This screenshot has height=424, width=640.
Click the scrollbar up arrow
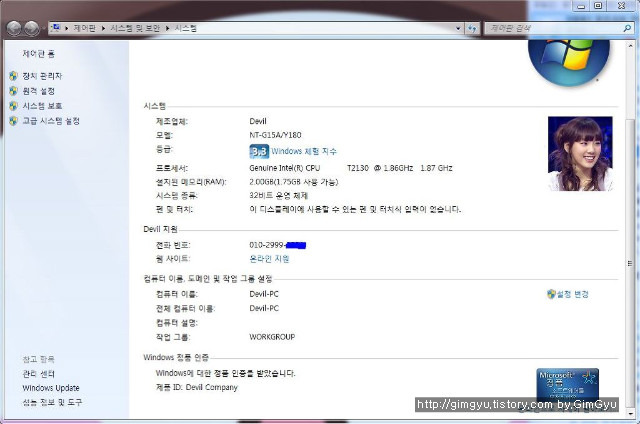(630, 45)
